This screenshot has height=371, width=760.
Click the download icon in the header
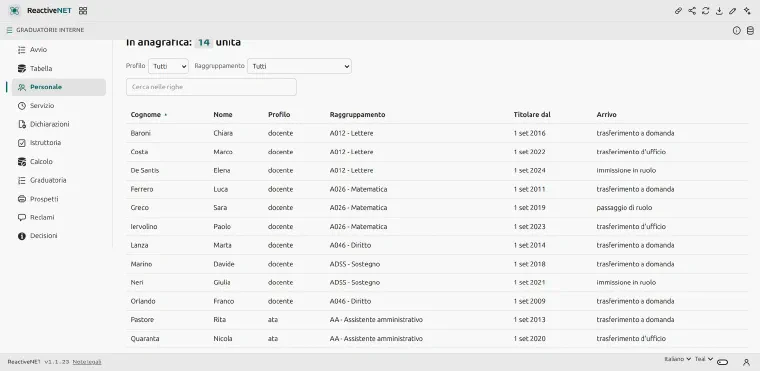click(x=719, y=11)
